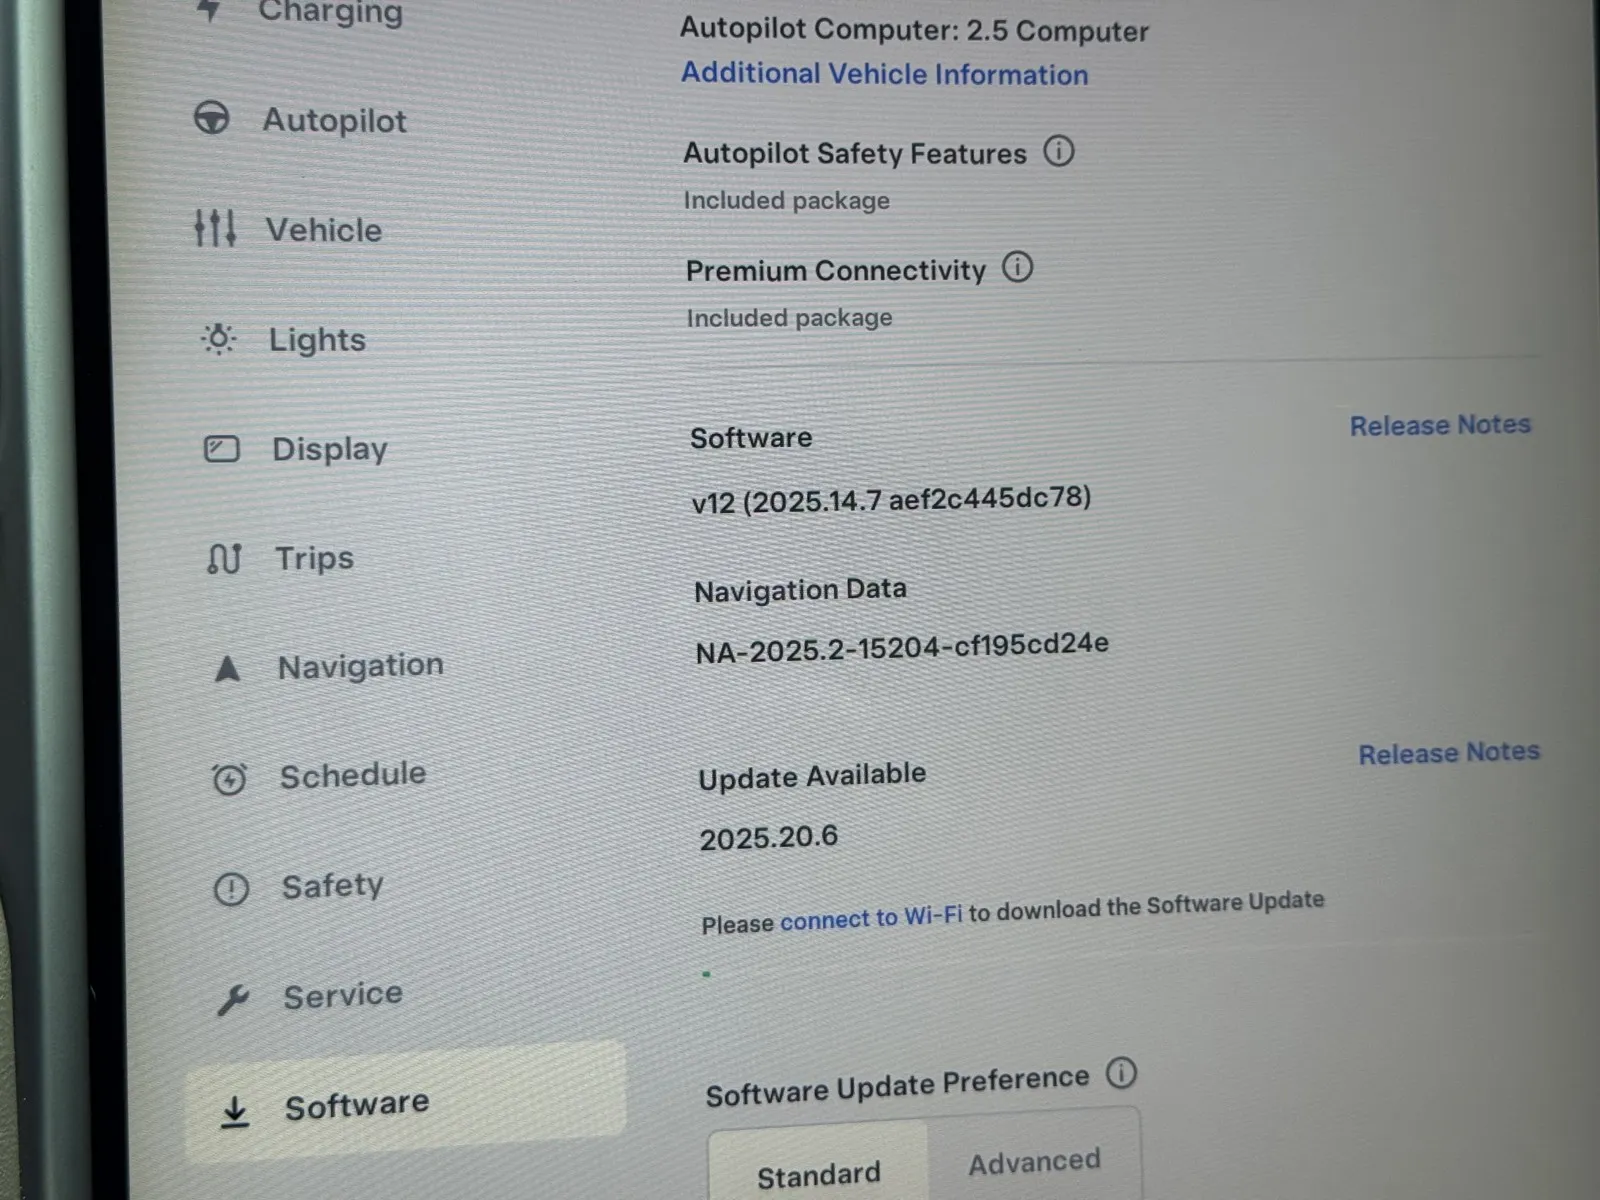Select Standard software update preference
The height and width of the screenshot is (1200, 1600).
click(818, 1173)
